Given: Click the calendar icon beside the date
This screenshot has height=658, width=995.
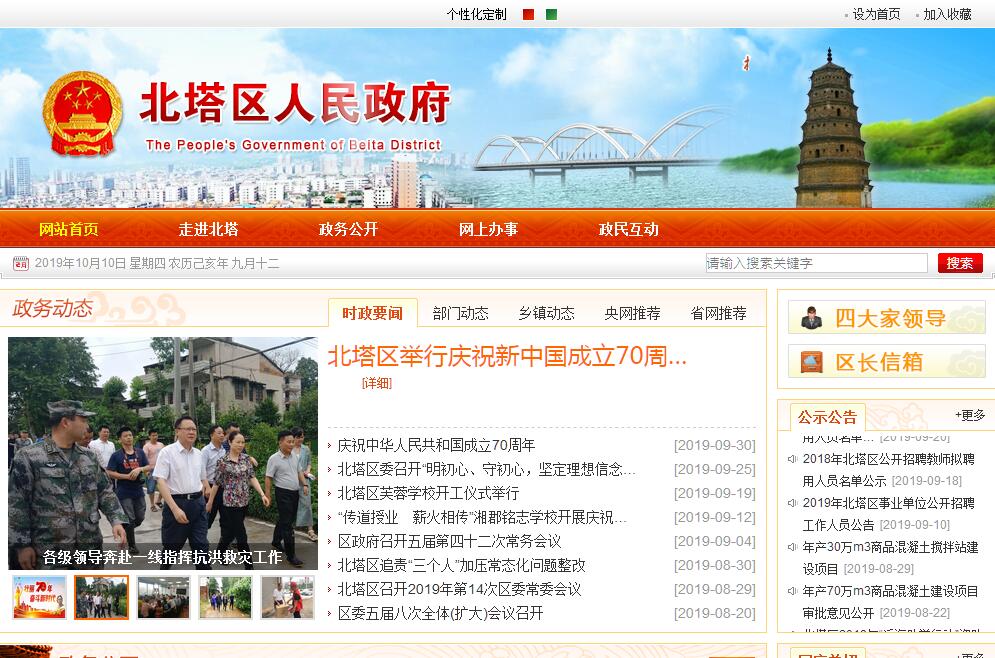Looking at the screenshot, I should 21,264.
